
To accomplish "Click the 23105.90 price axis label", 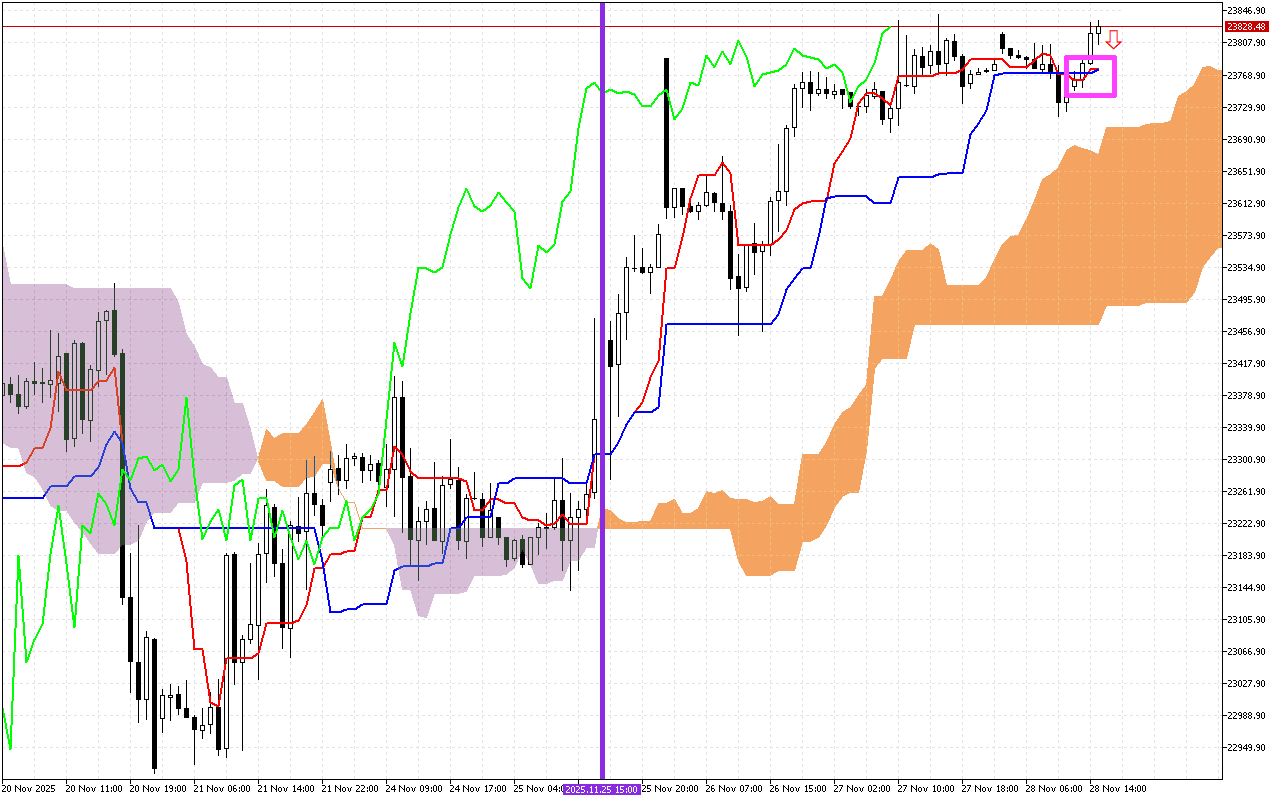I will coord(1246,620).
